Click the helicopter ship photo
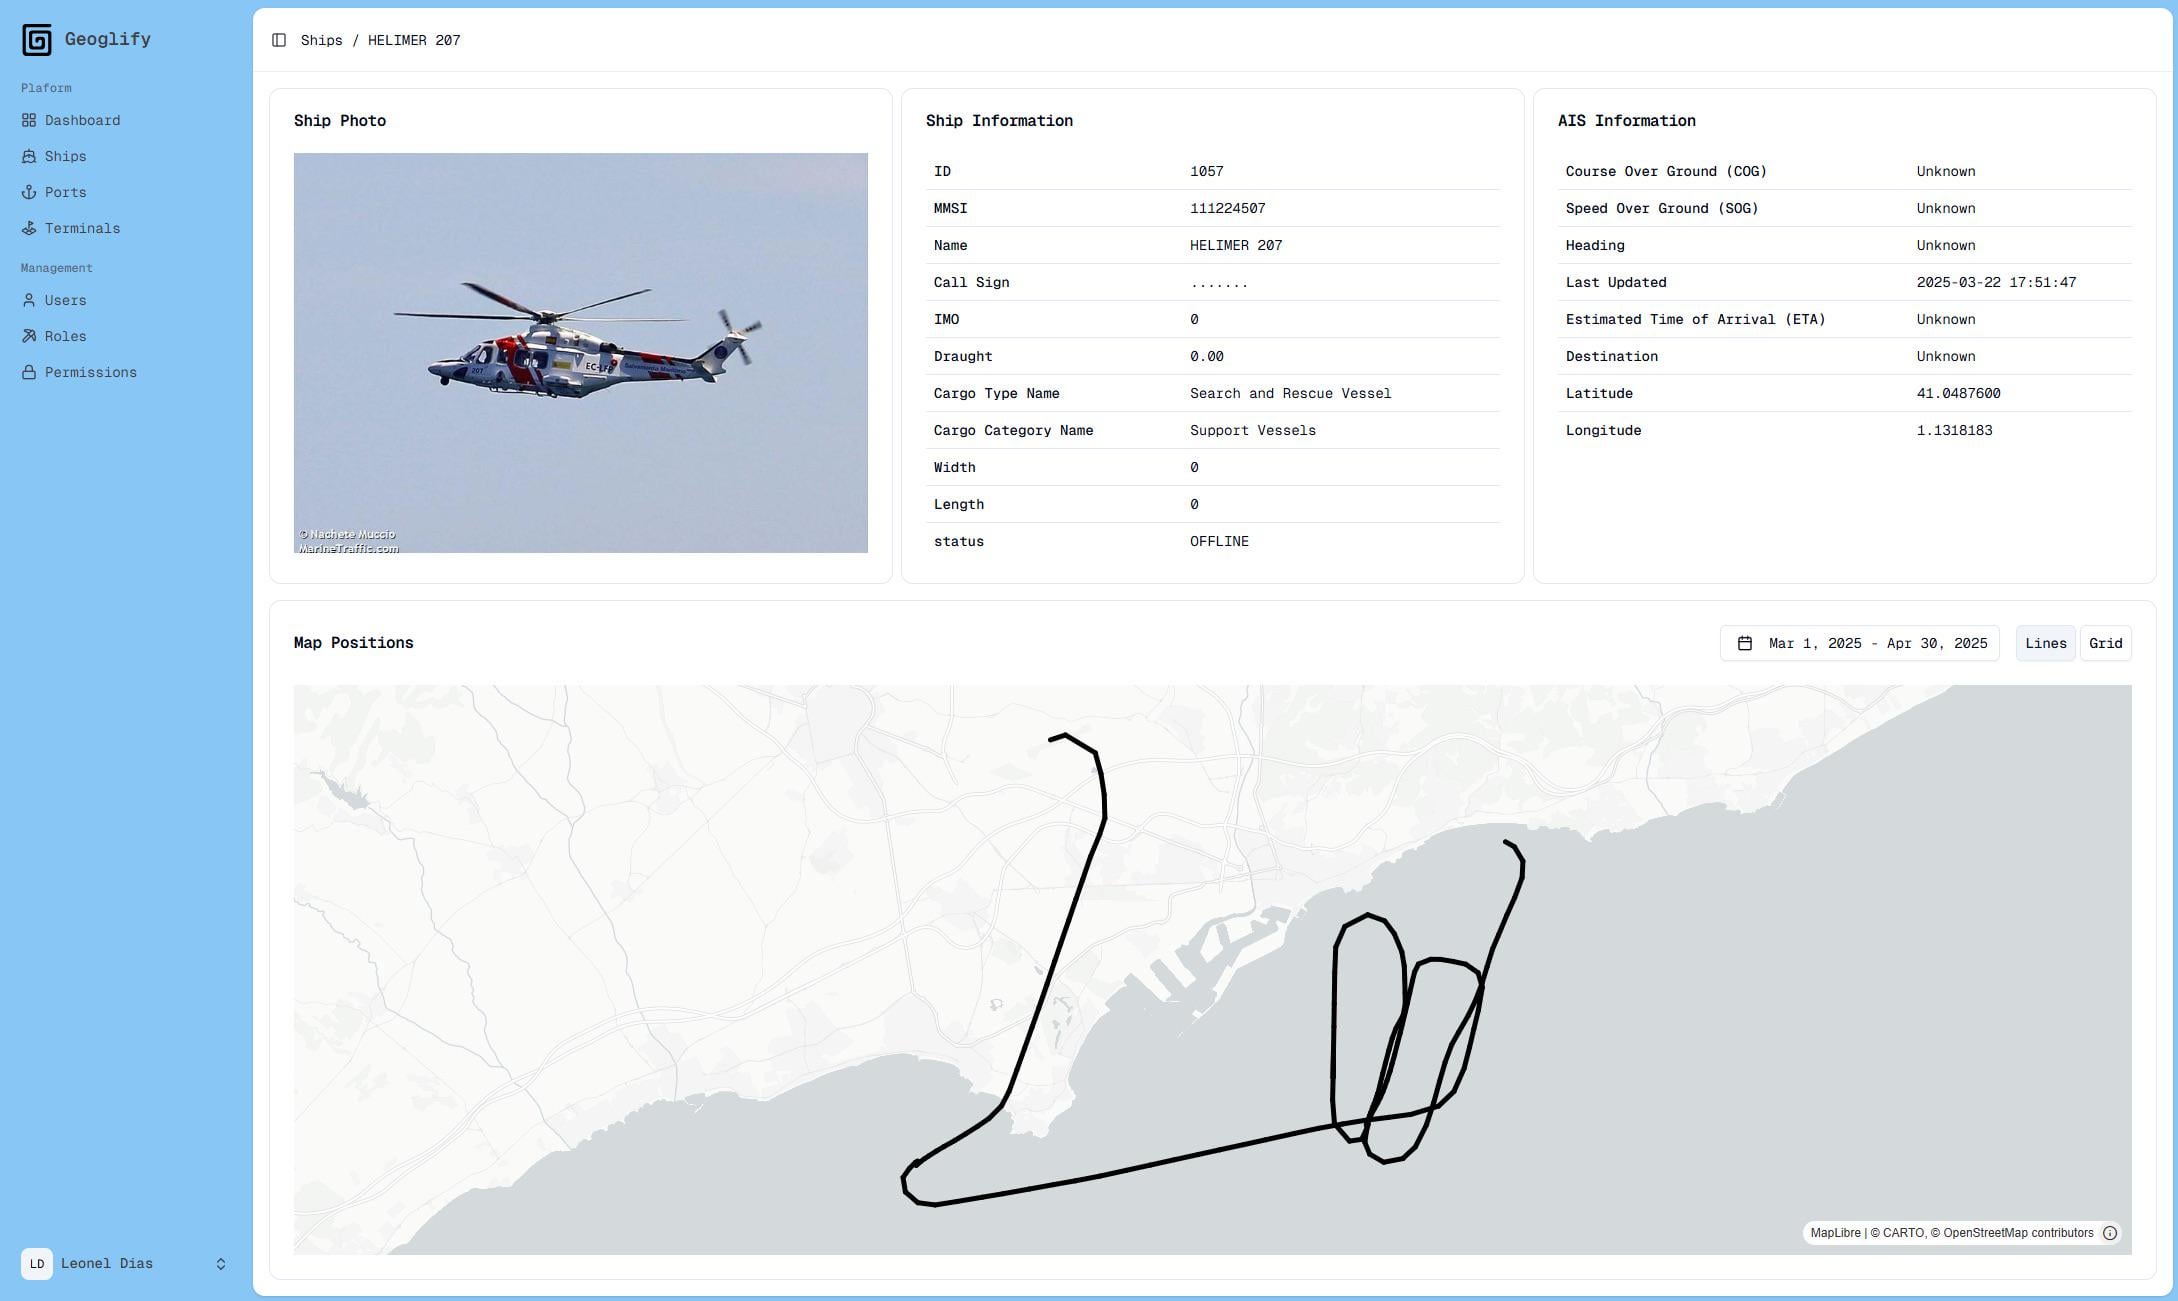The width and height of the screenshot is (2178, 1301). click(x=580, y=352)
